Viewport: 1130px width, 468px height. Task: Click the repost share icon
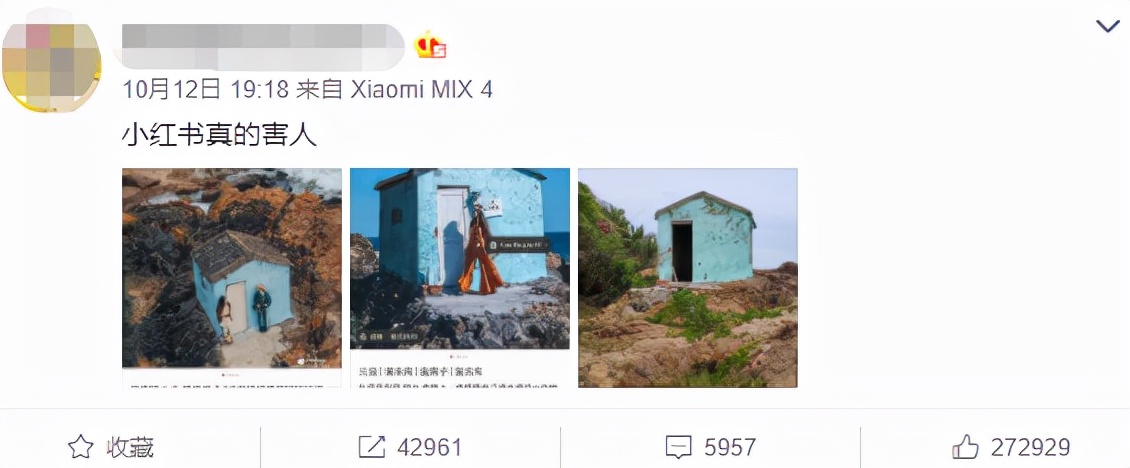click(372, 448)
